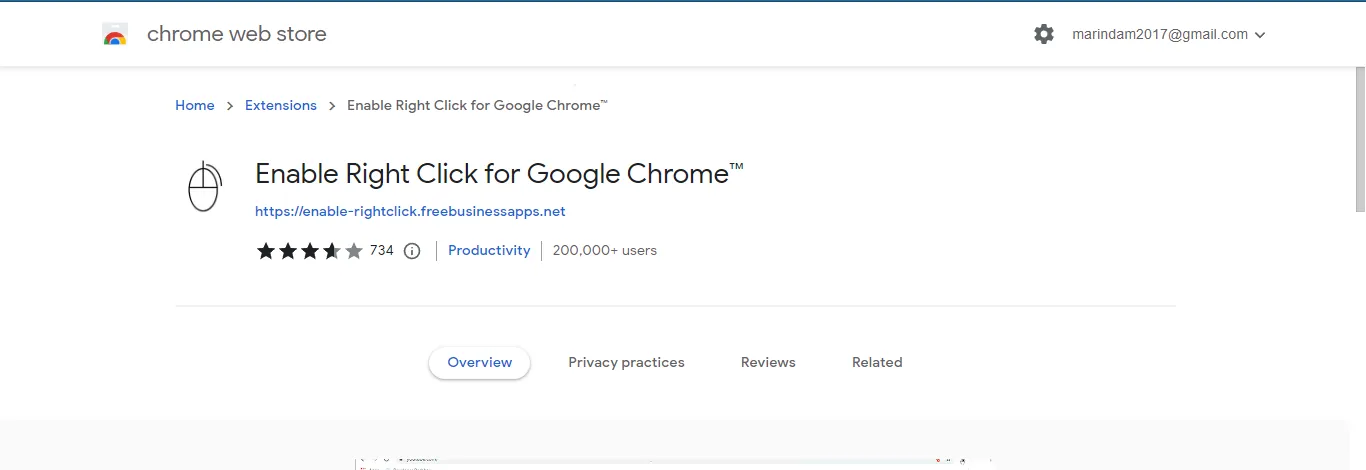Click the mouse extension icon
1366x470 pixels.
(204, 186)
